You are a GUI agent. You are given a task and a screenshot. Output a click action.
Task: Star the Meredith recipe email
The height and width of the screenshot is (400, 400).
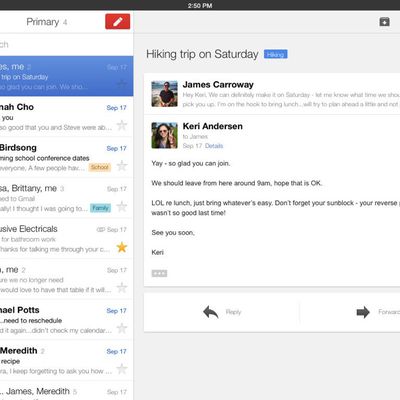click(122, 369)
